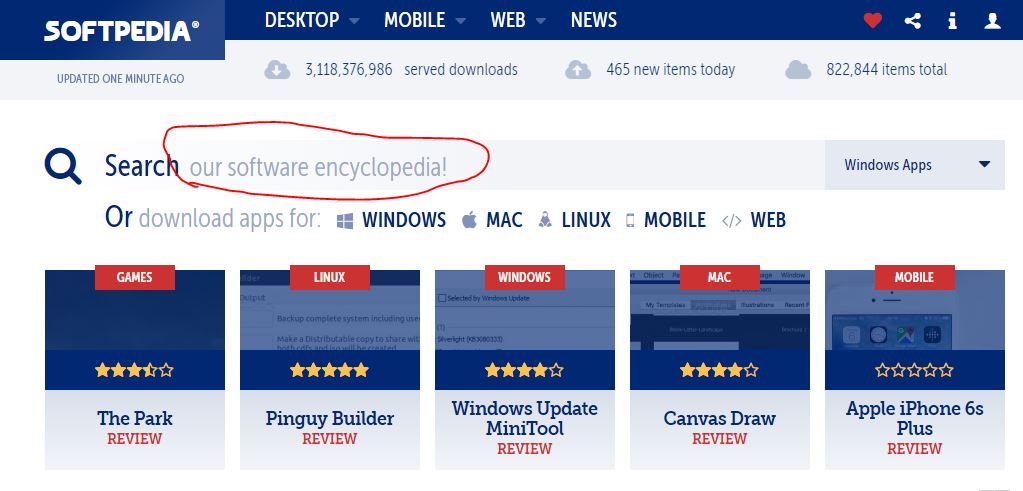Image resolution: width=1023 pixels, height=491 pixels.
Task: Expand the DESKTOP dropdown arrow
Action: (354, 21)
